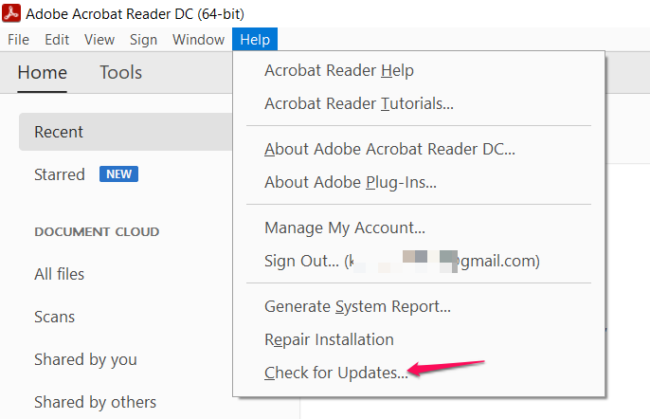Choose Repair Installation
Image resolution: width=650 pixels, height=419 pixels.
pyautogui.click(x=329, y=340)
